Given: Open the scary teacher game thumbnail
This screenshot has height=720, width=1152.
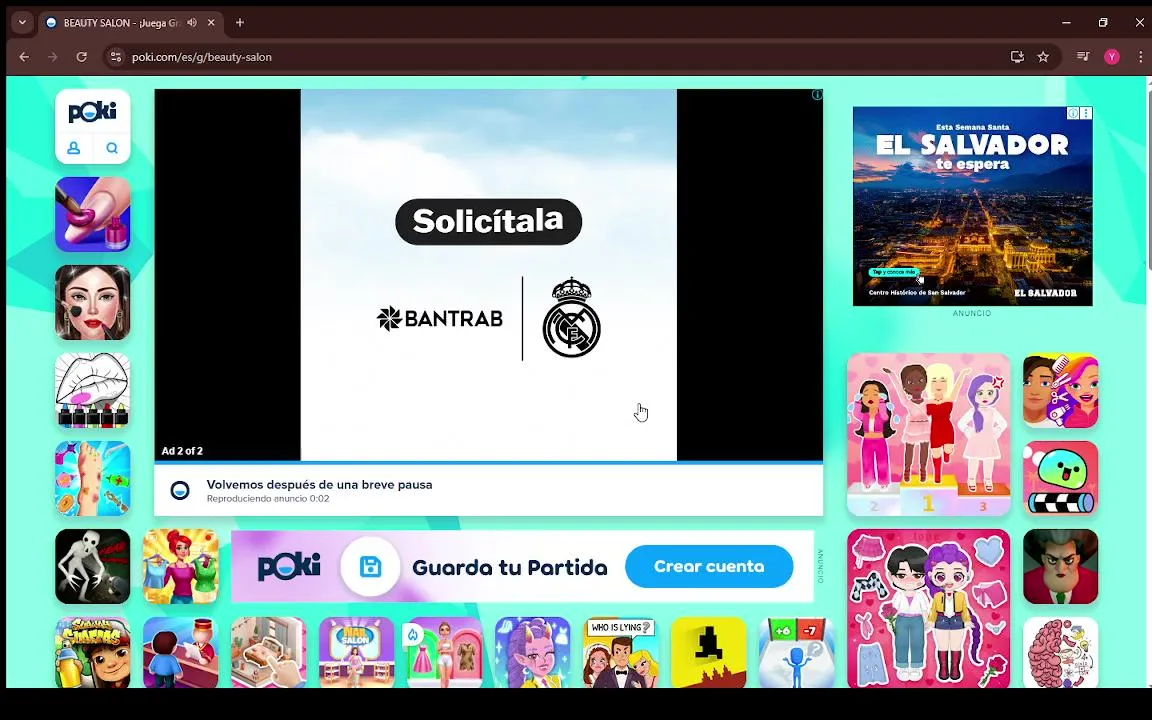Looking at the screenshot, I should click(x=1061, y=566).
